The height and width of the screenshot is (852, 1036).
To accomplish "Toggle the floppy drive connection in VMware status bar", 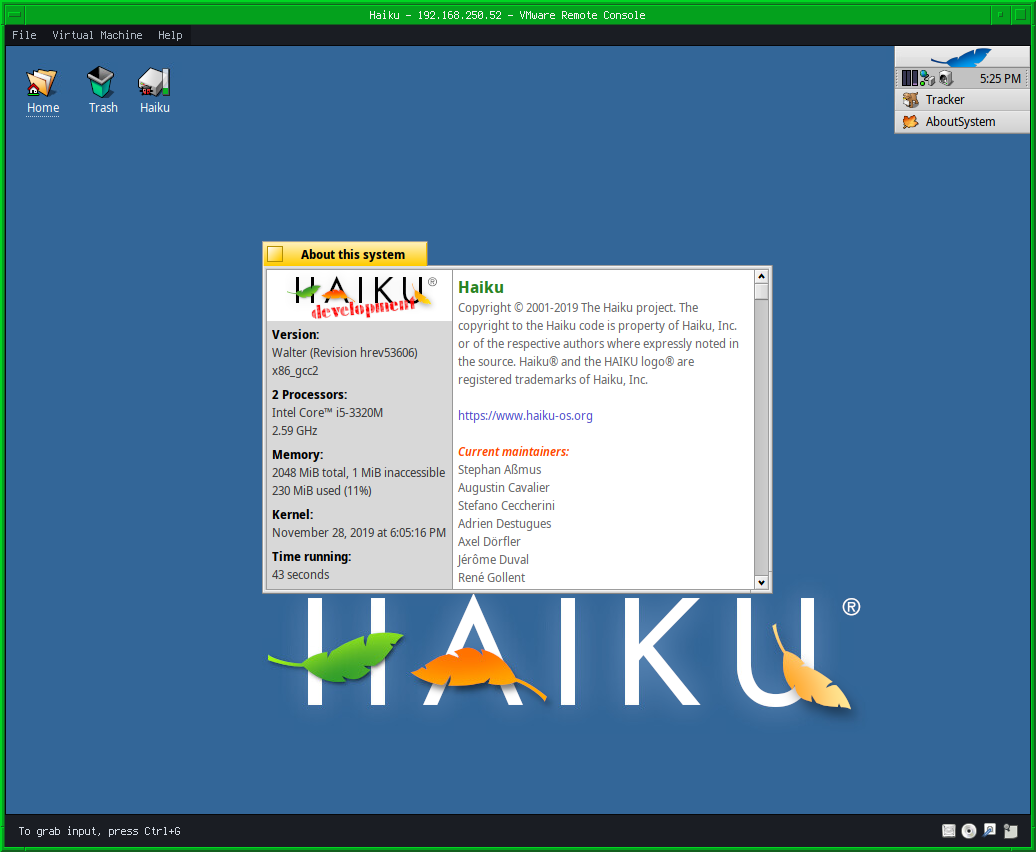I will (948, 830).
